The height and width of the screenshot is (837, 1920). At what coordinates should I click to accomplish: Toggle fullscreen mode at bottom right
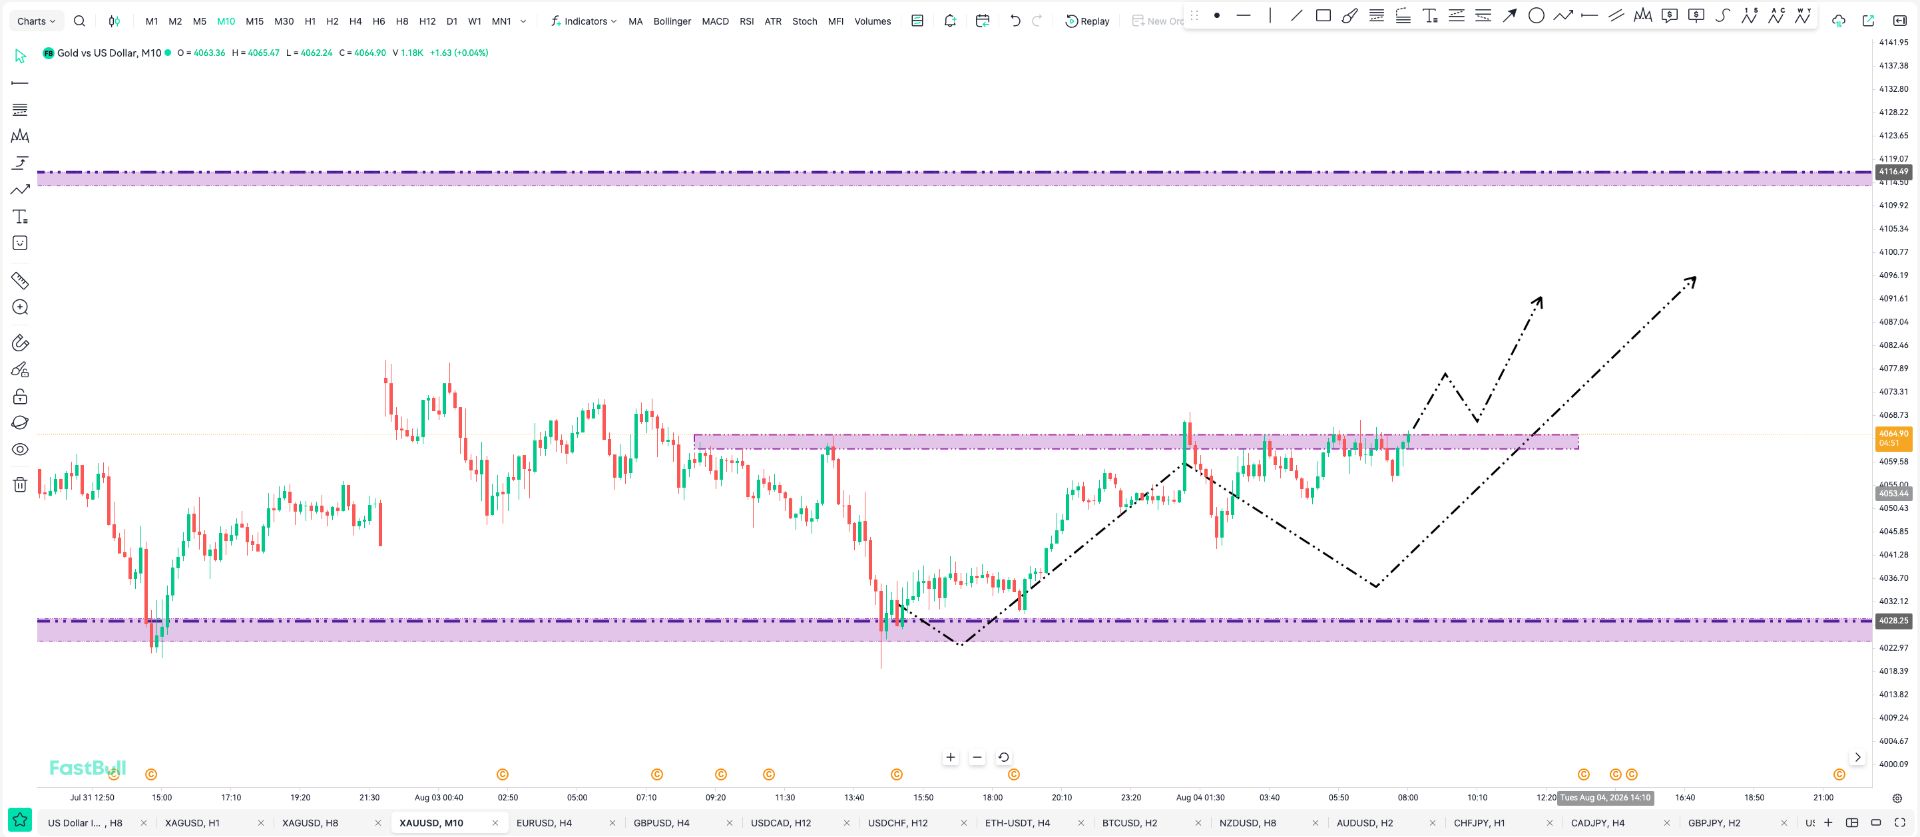[1899, 823]
